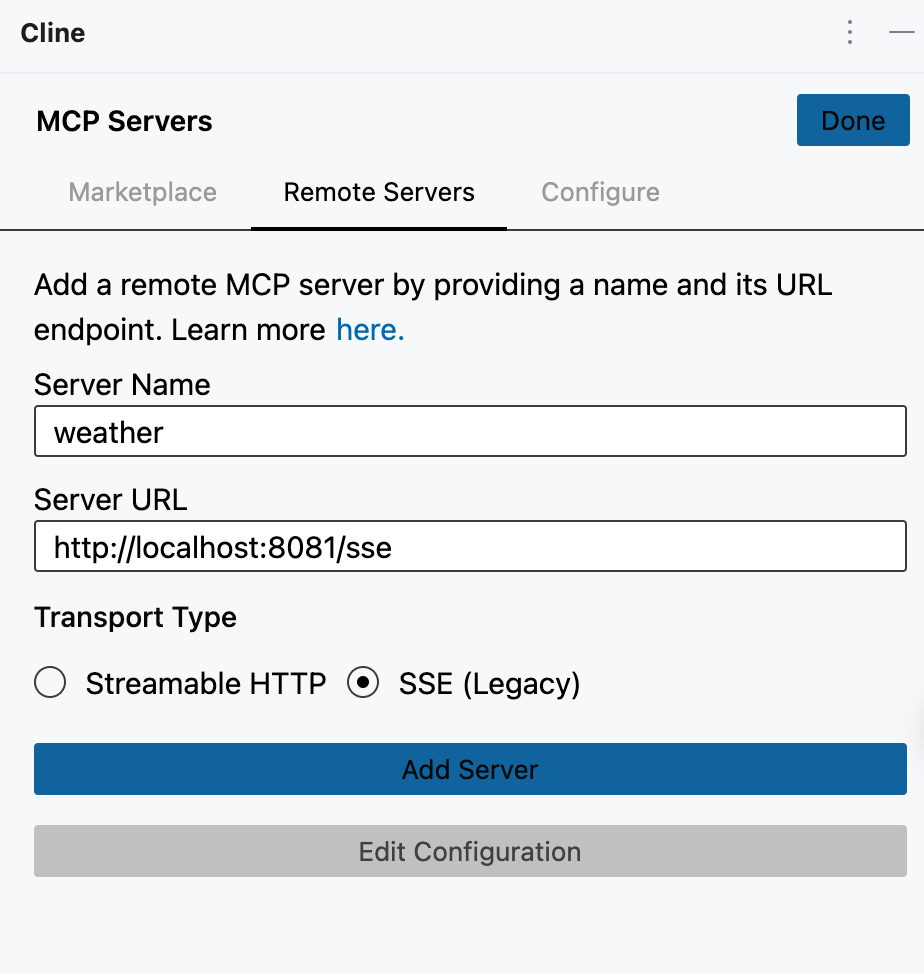Choose the Streamable HTTP radio button
Screen dimensions: 924x974
tap(50, 682)
